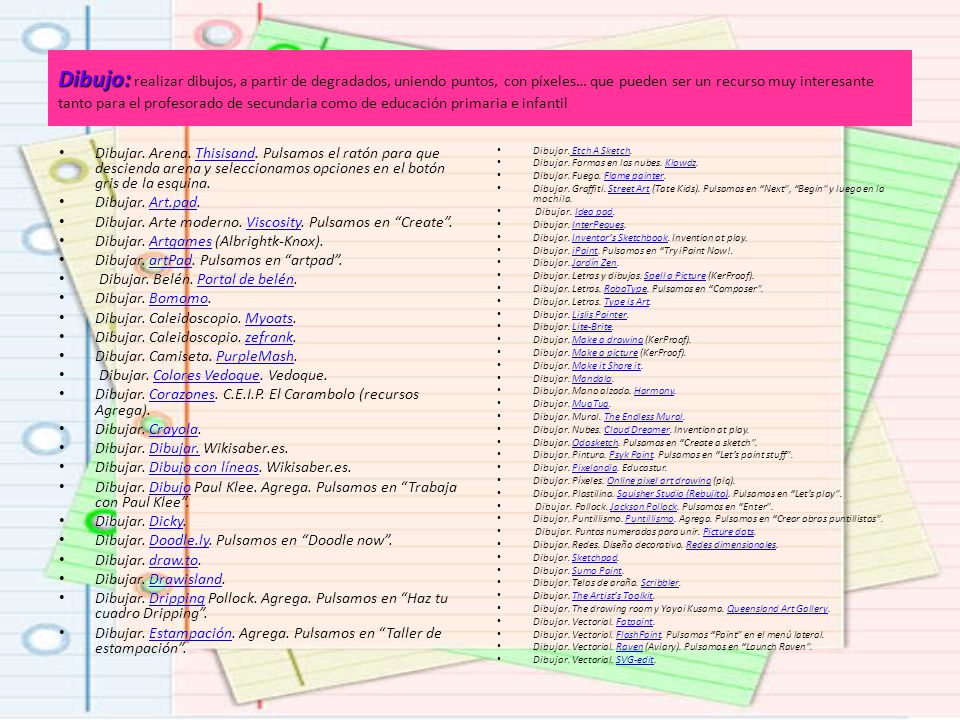Open the Dibujo link beside Paul Klee
Viewport: 960px width, 720px height.
(170, 487)
